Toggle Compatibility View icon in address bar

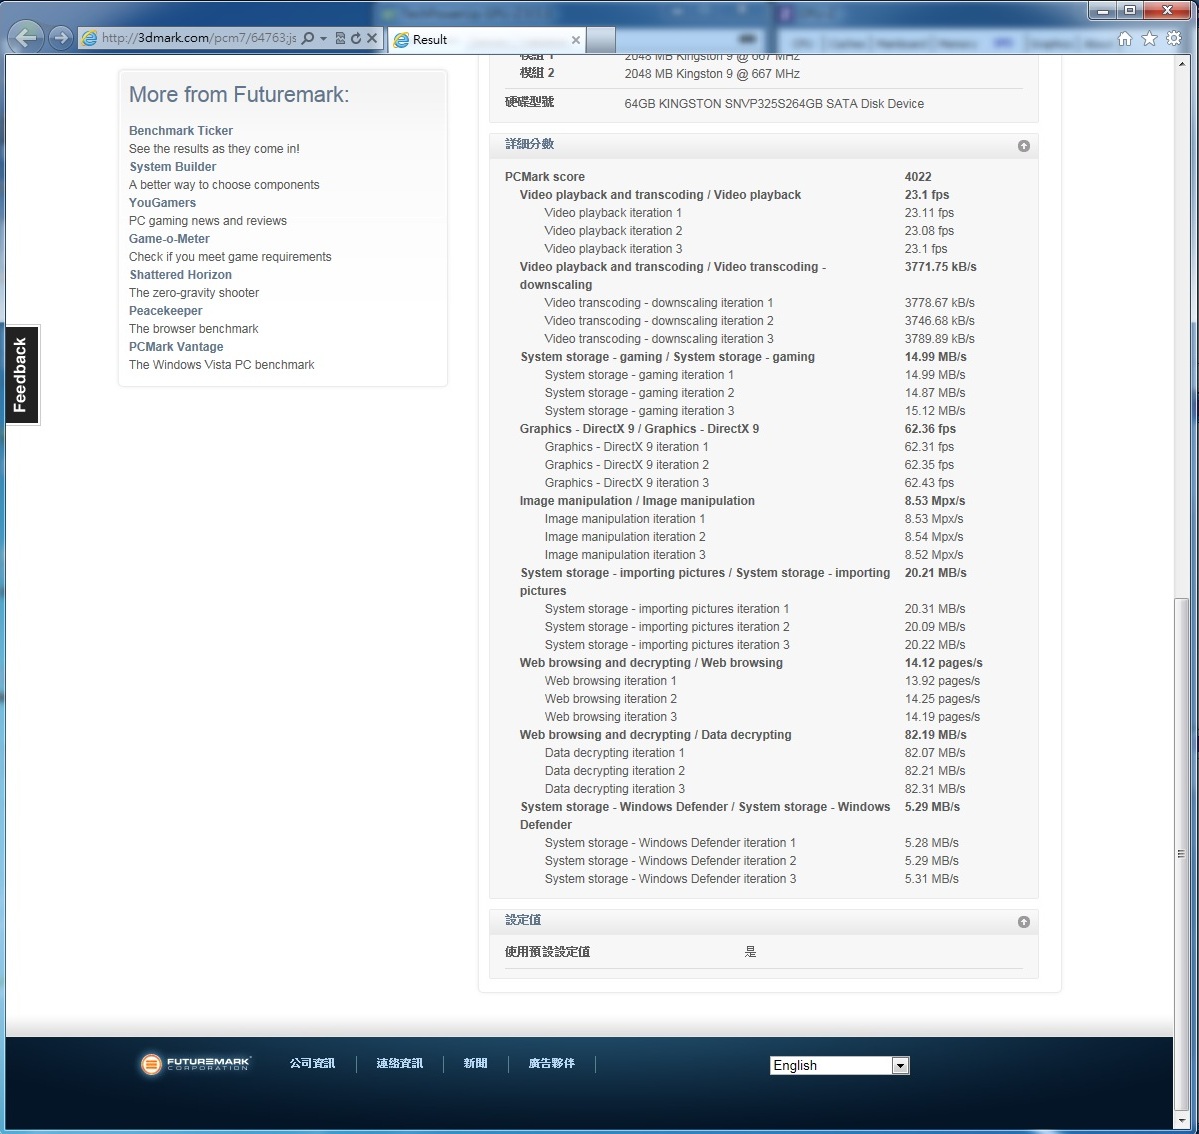coord(340,38)
